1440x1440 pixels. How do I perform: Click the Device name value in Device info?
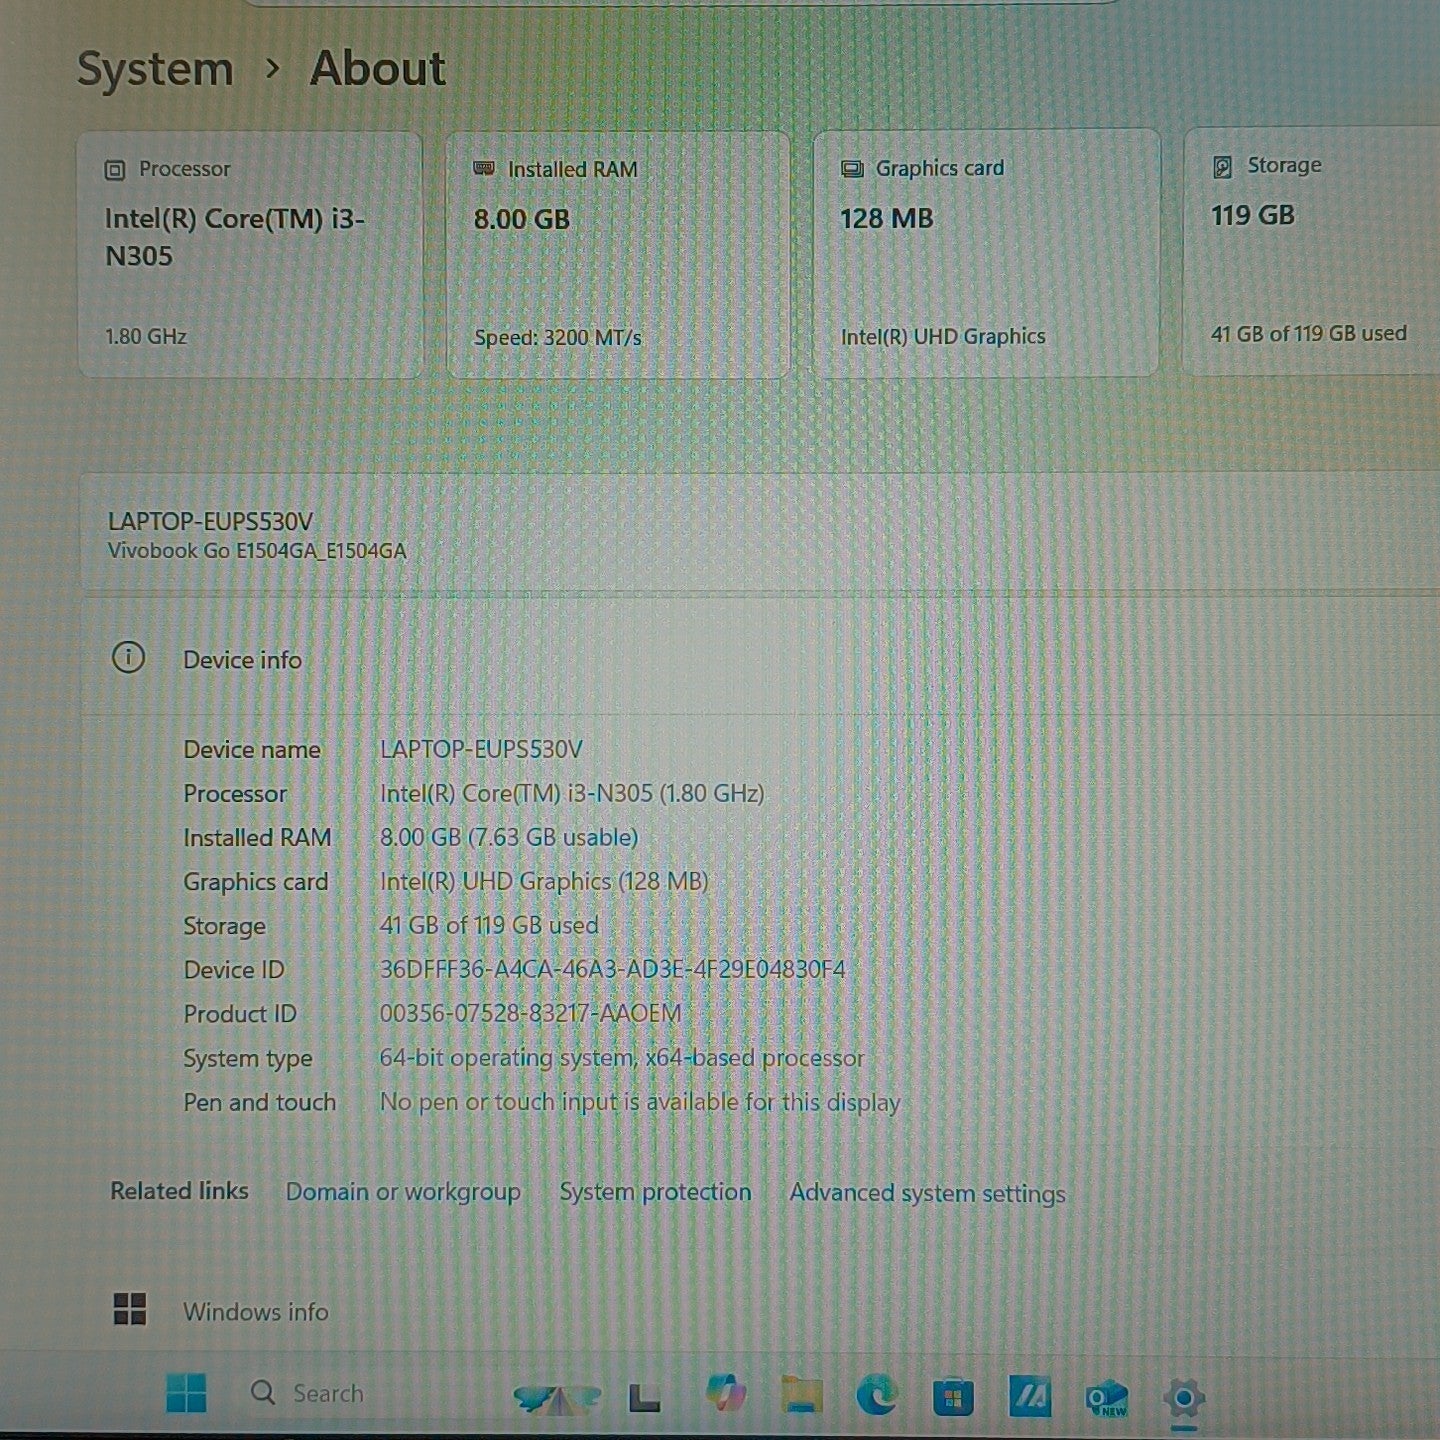tap(481, 749)
